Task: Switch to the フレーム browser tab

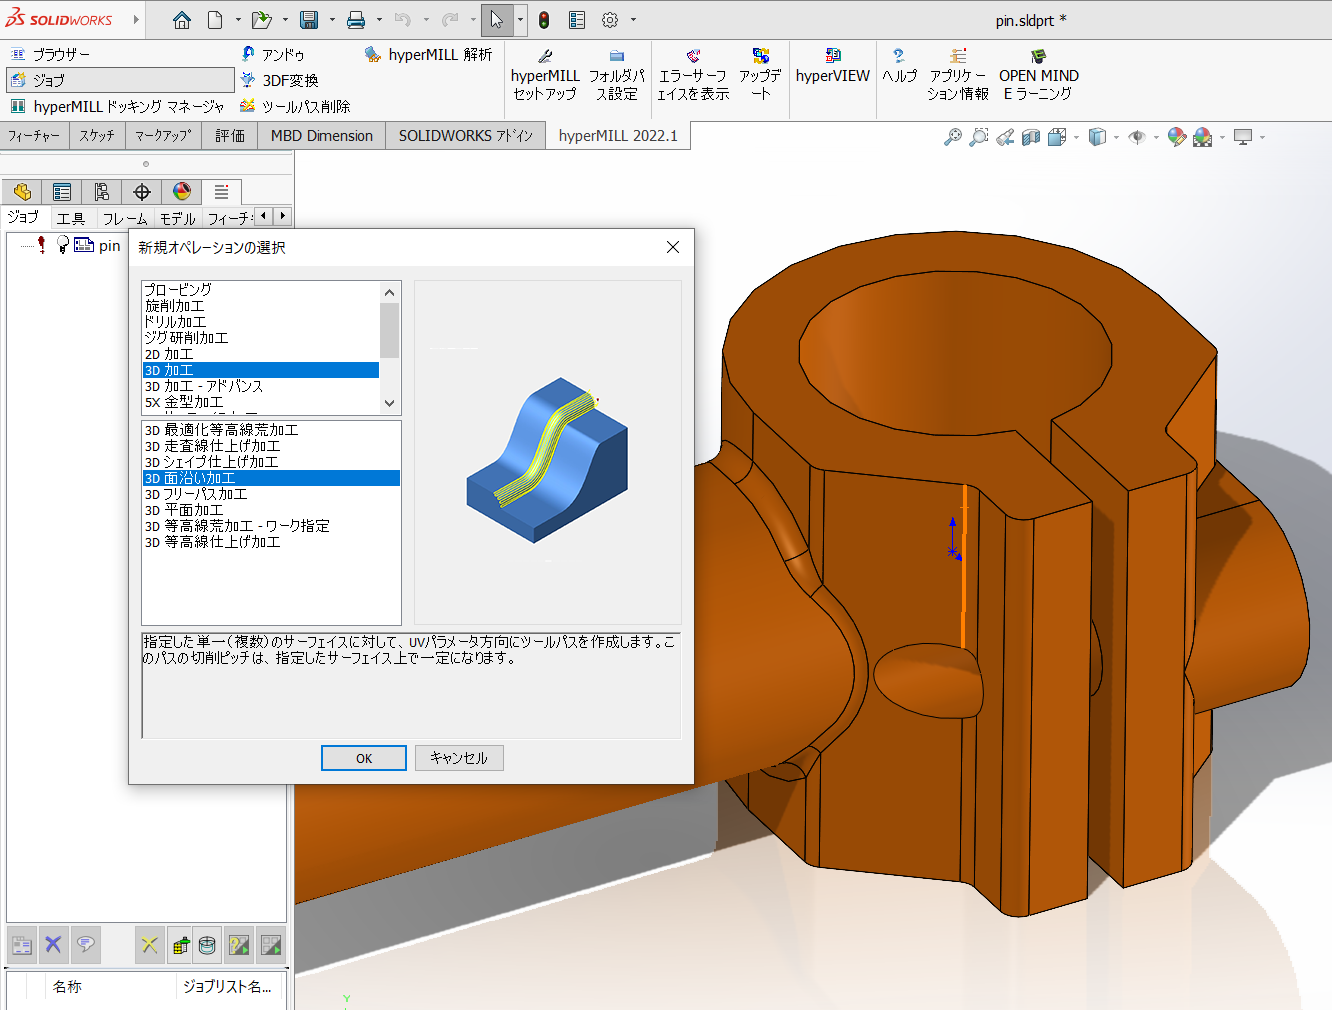Action: tap(125, 218)
